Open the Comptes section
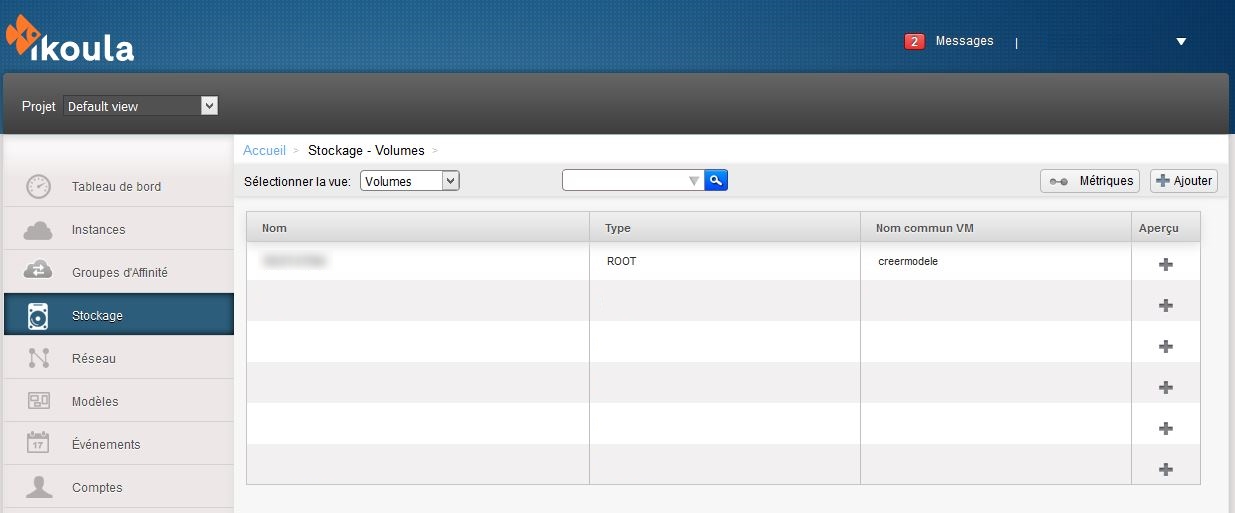The height and width of the screenshot is (513, 1235). tap(118, 487)
